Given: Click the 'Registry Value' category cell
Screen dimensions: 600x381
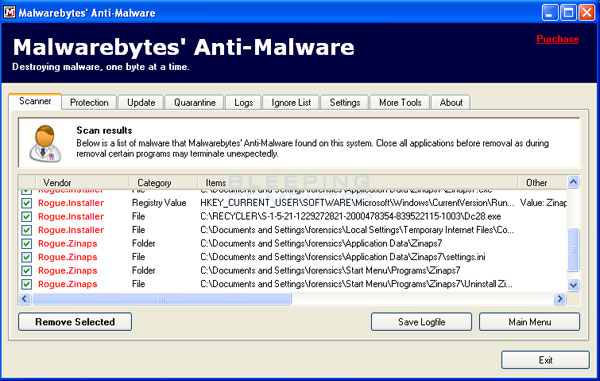Looking at the screenshot, I should click(159, 203).
